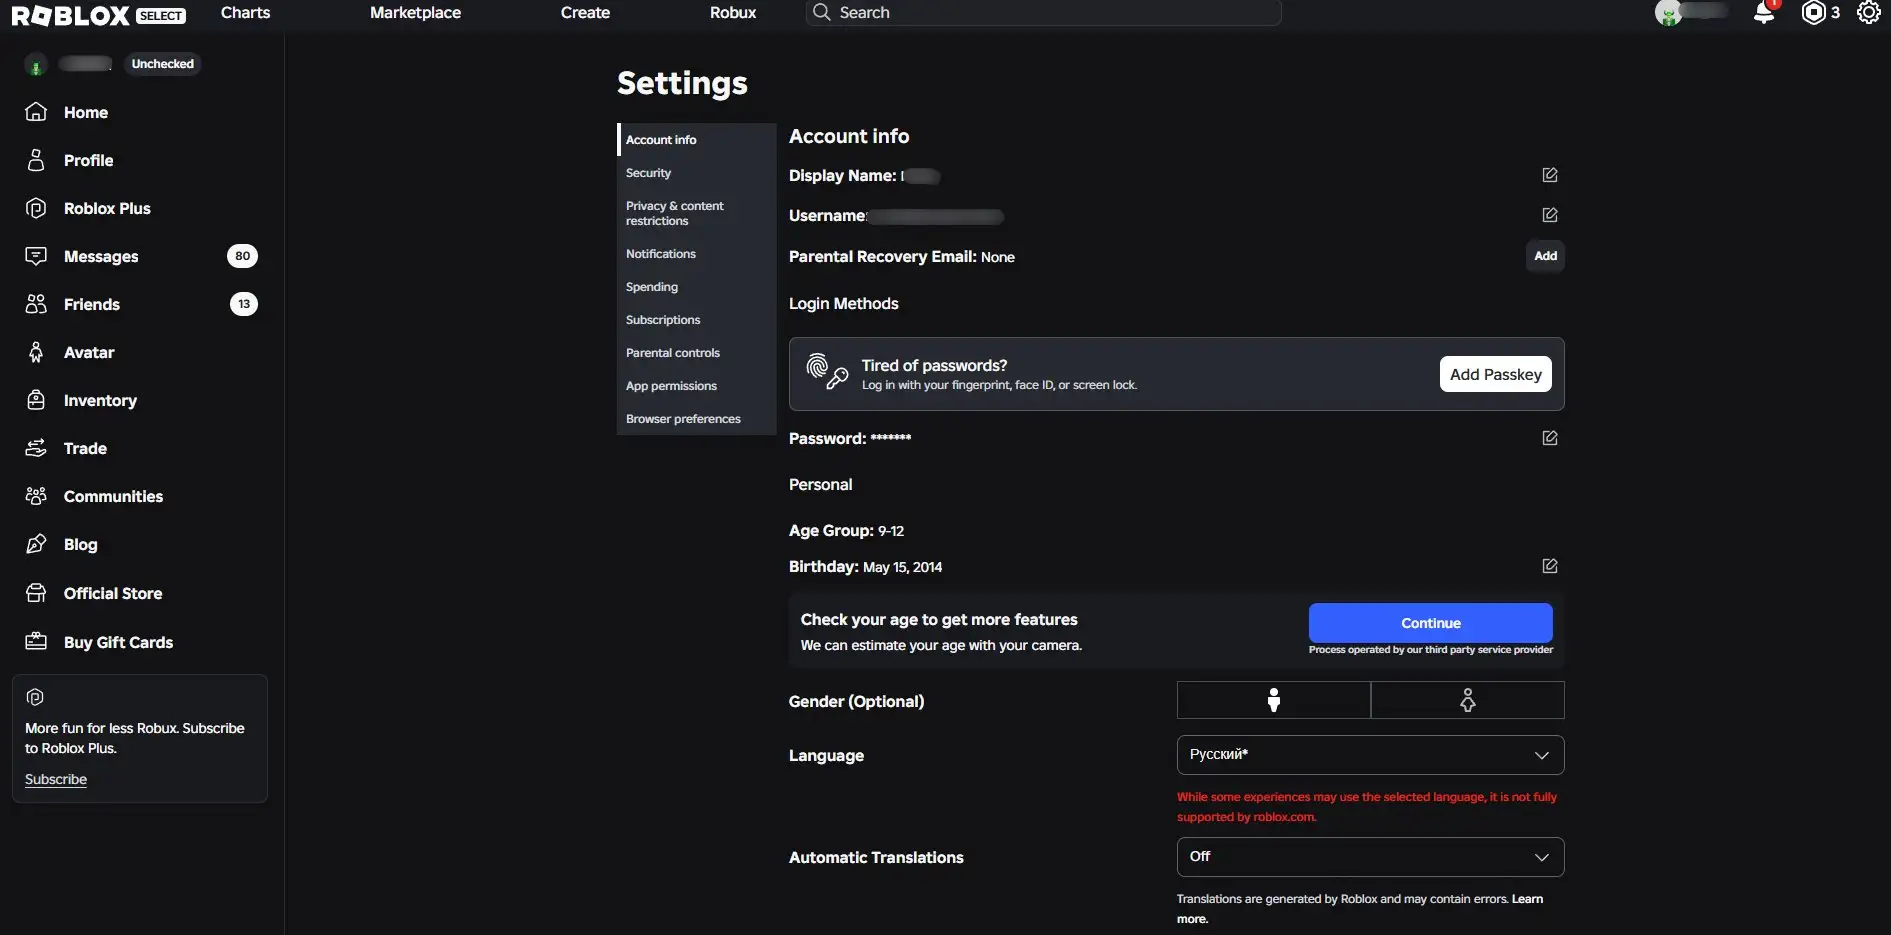Screen dimensions: 1891x935
Task: Select the male gender option
Action: point(1273,700)
